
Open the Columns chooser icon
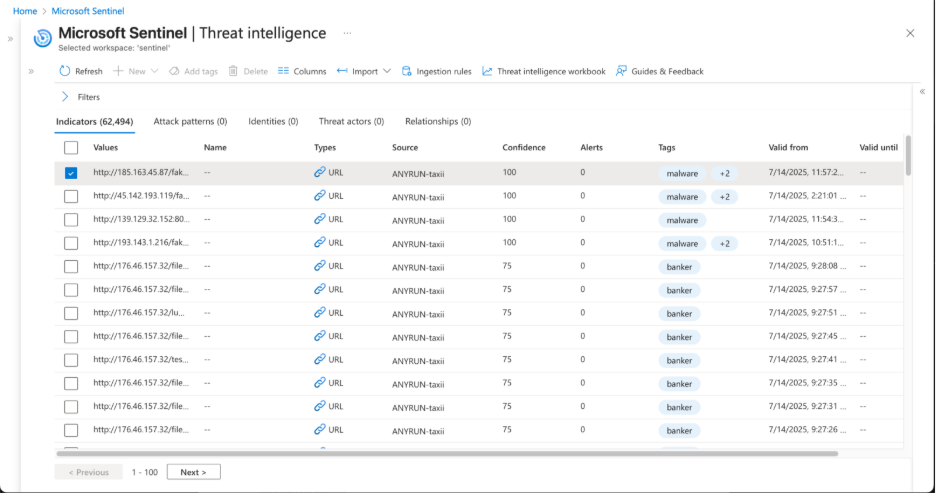(x=283, y=71)
